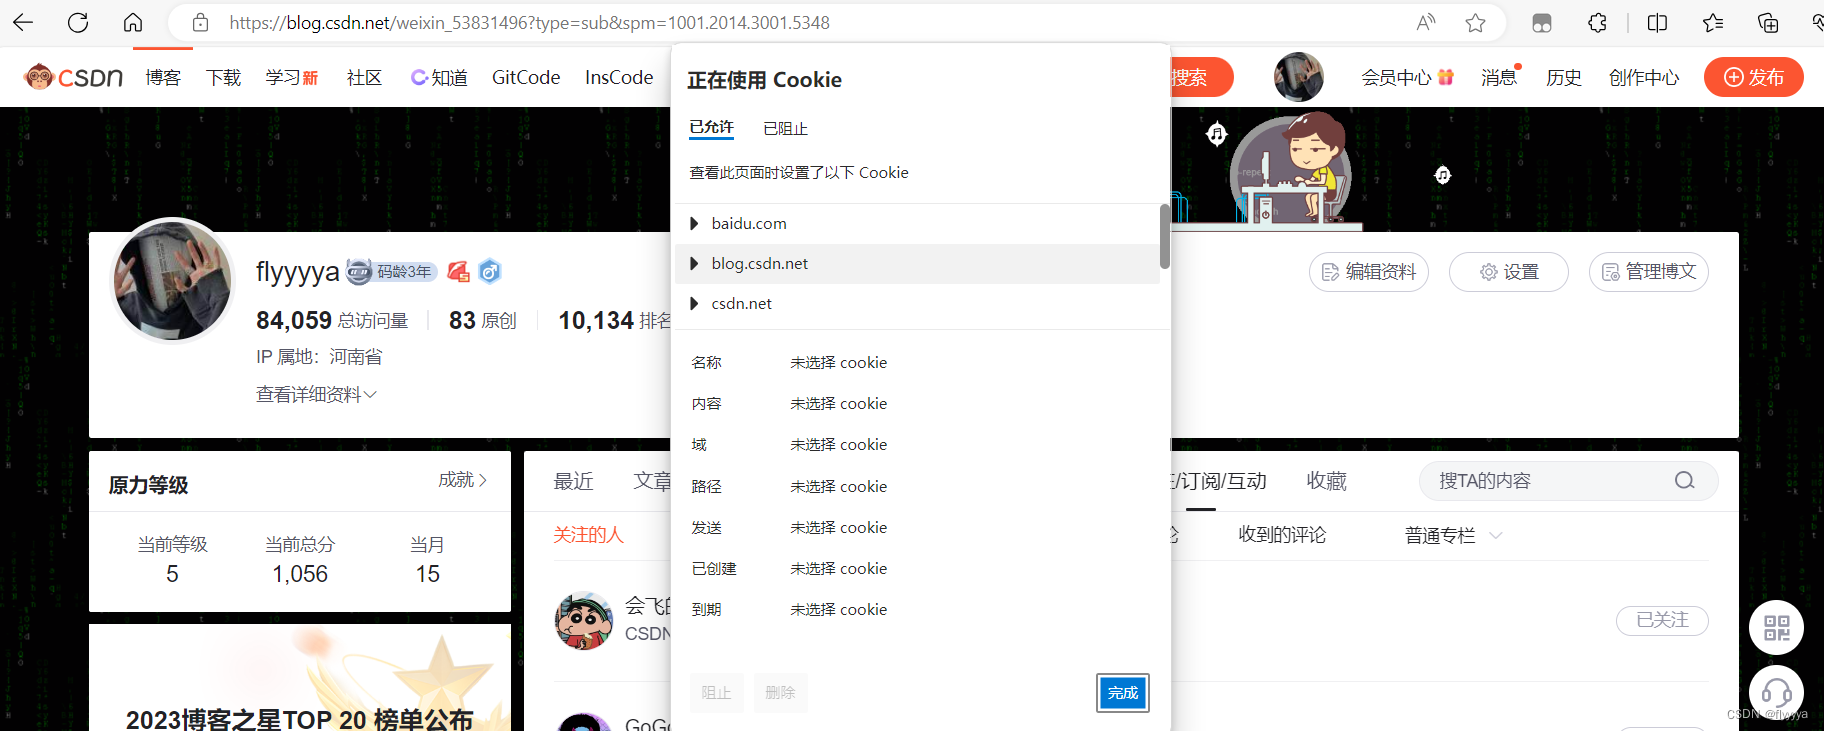This screenshot has width=1824, height=731.
Task: Open 学习 in the CSDN nav
Action: click(292, 78)
